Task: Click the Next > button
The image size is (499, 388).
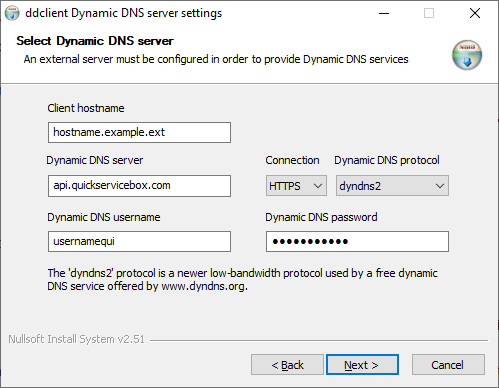Action: (362, 365)
